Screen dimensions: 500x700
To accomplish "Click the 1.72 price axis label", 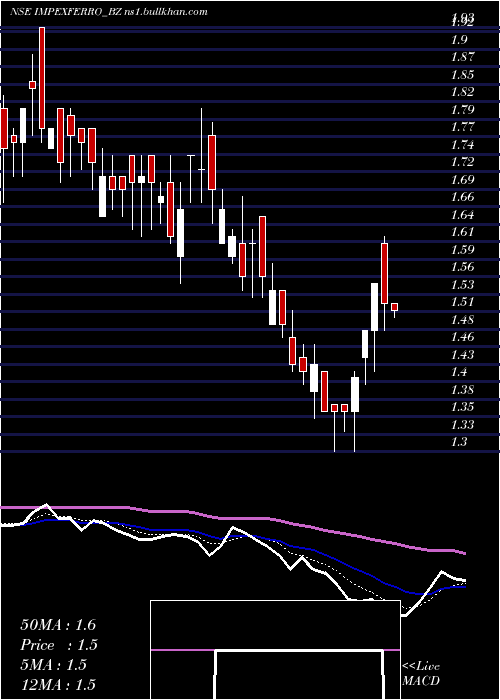I will tap(463, 162).
